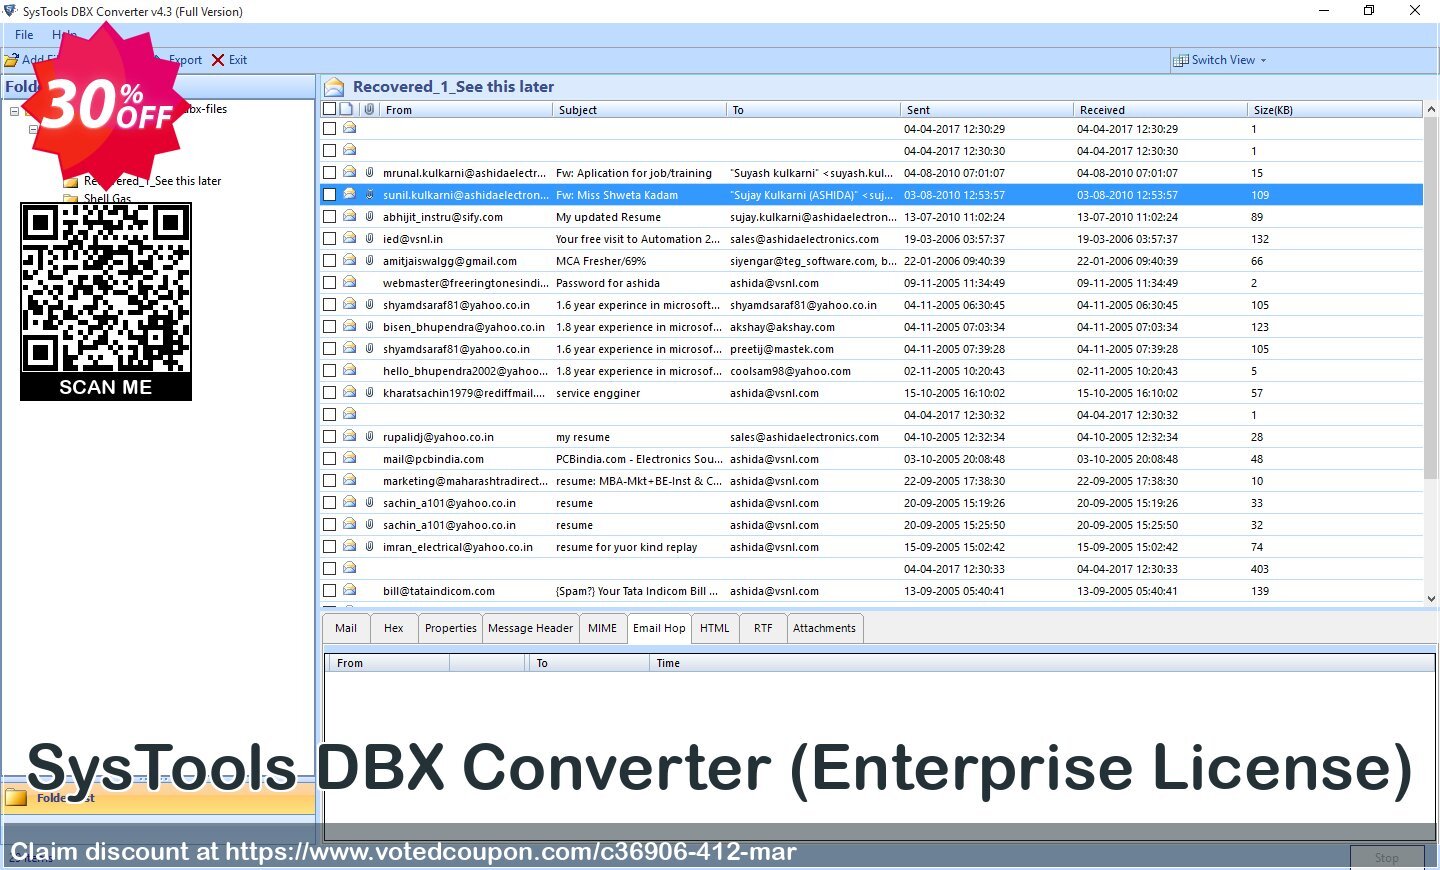Sort emails by Received column
1440x870 pixels.
[1160, 110]
